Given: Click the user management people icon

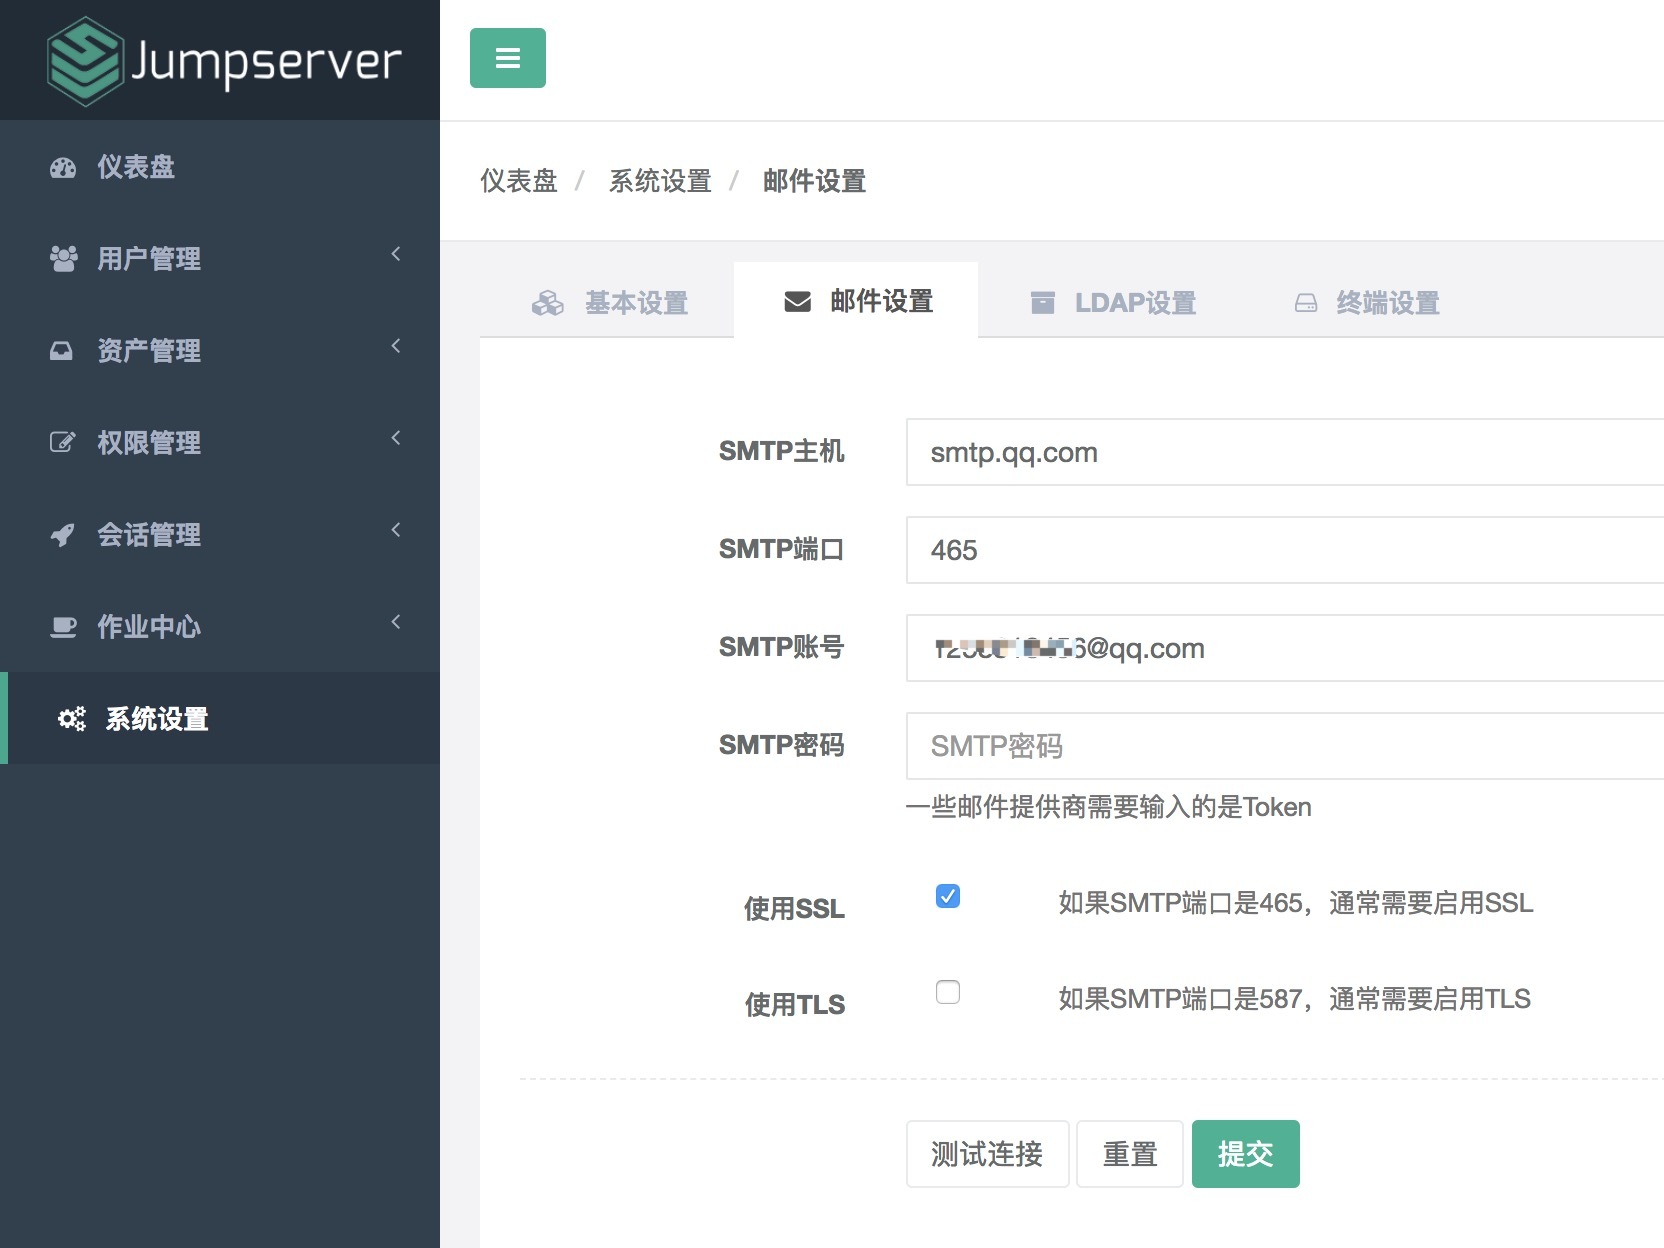Looking at the screenshot, I should coord(63,259).
